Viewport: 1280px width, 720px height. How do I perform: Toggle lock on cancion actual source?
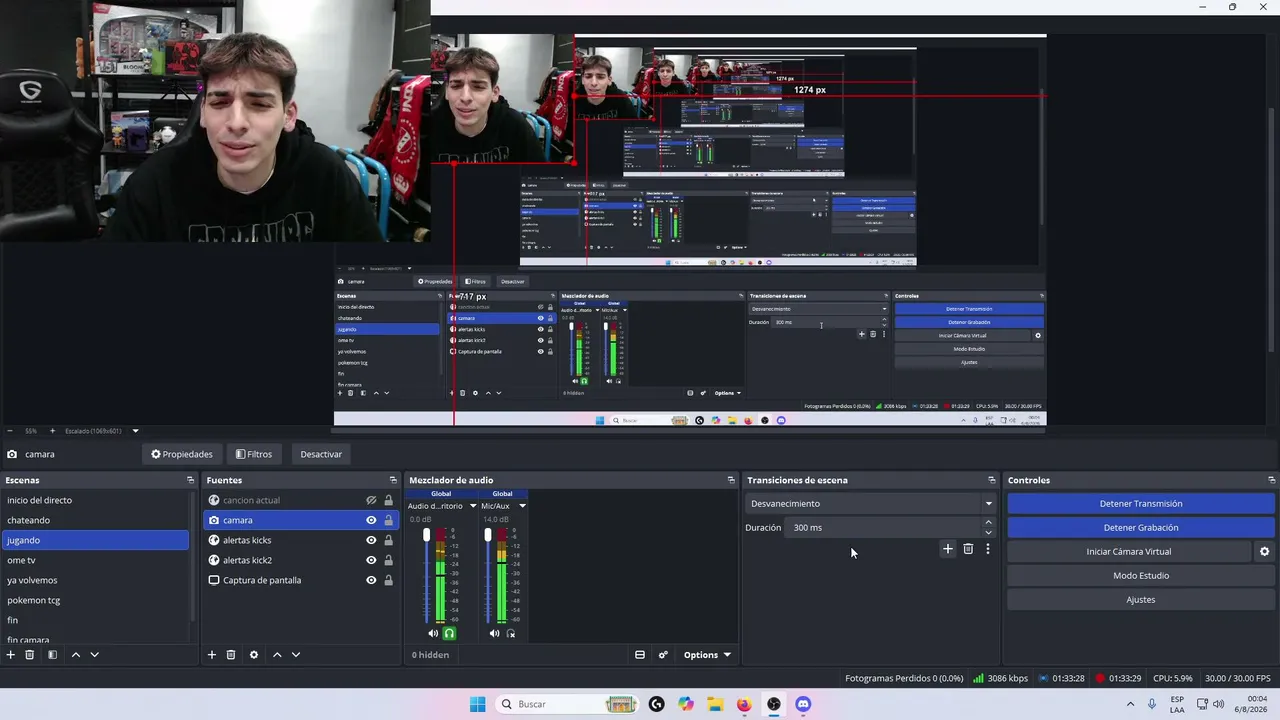pyautogui.click(x=388, y=500)
